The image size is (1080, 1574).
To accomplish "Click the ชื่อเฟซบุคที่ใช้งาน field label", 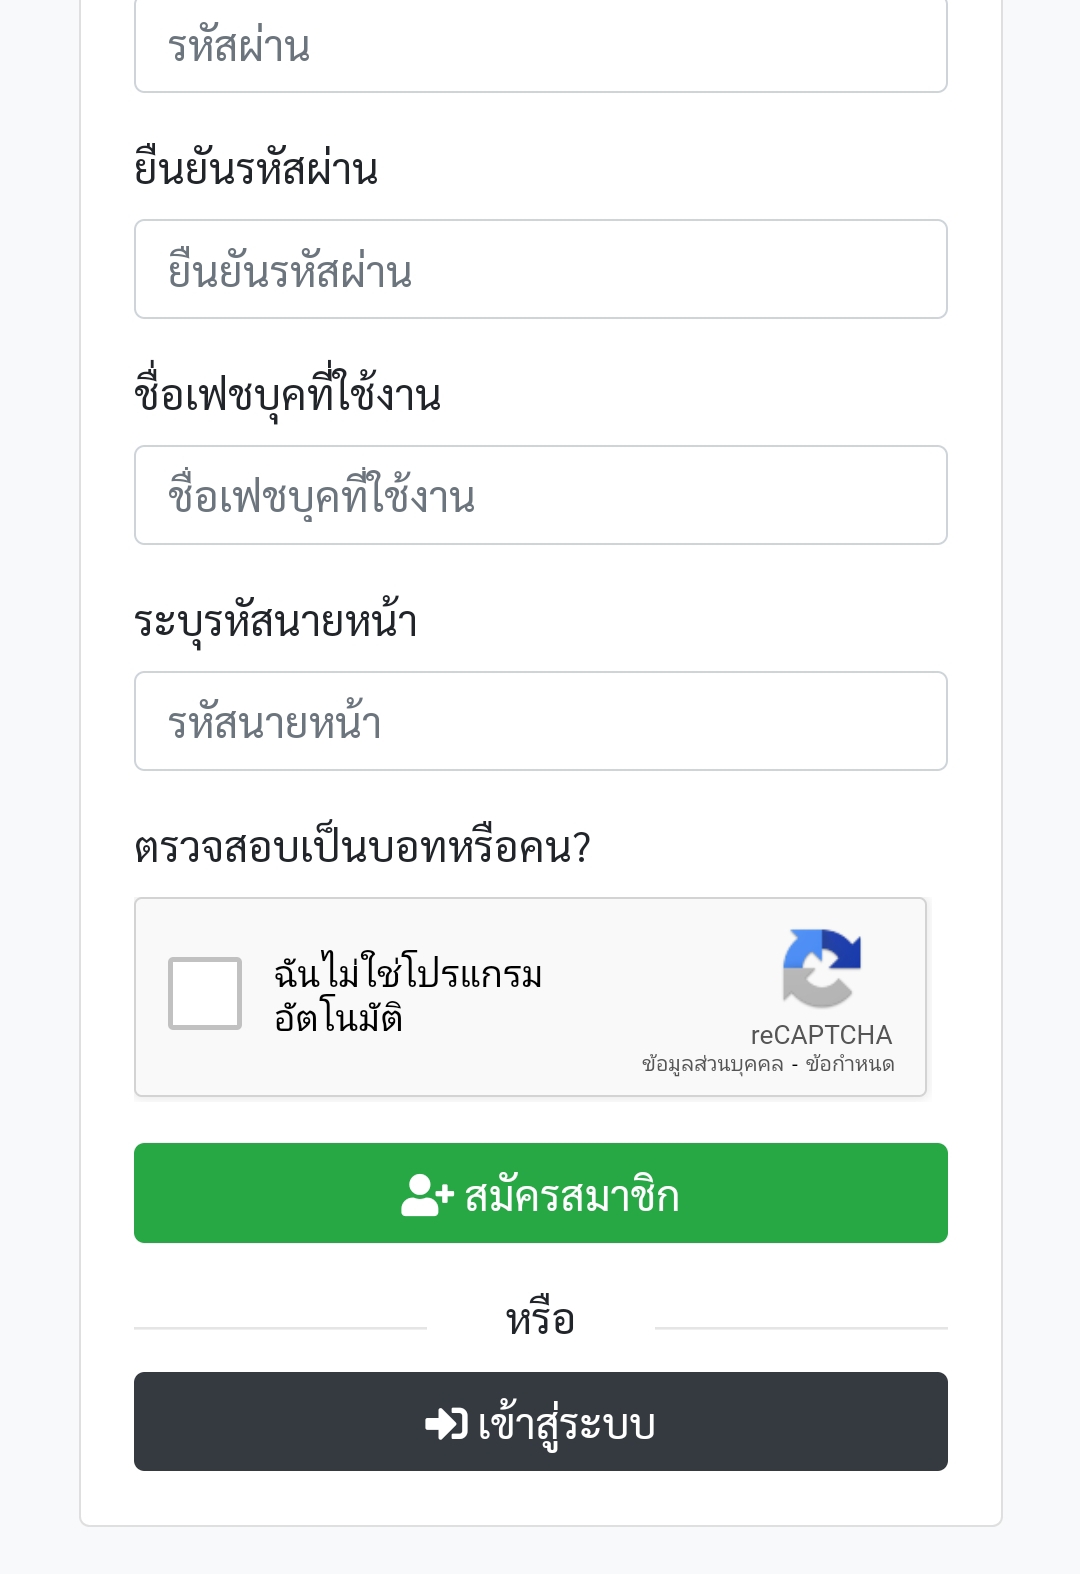I will [288, 394].
